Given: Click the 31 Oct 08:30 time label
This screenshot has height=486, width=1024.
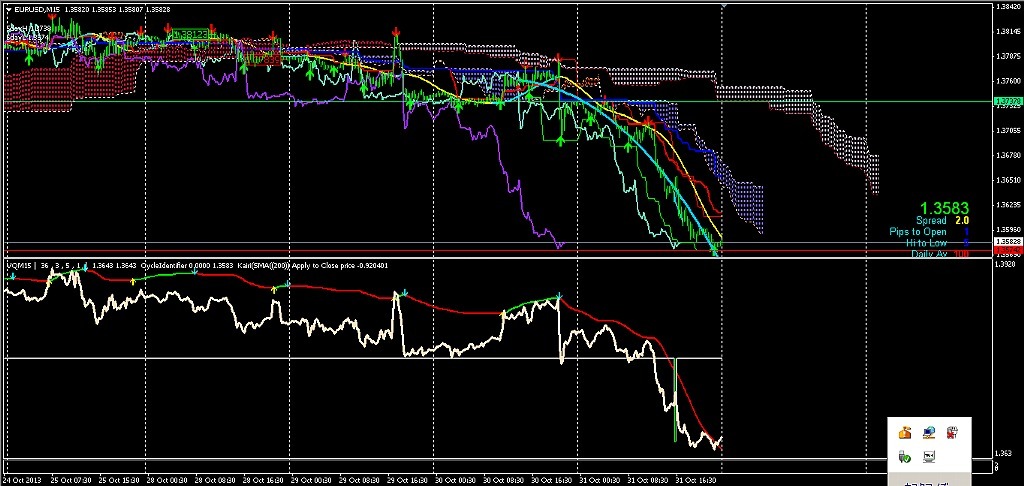Looking at the screenshot, I should [x=648, y=480].
